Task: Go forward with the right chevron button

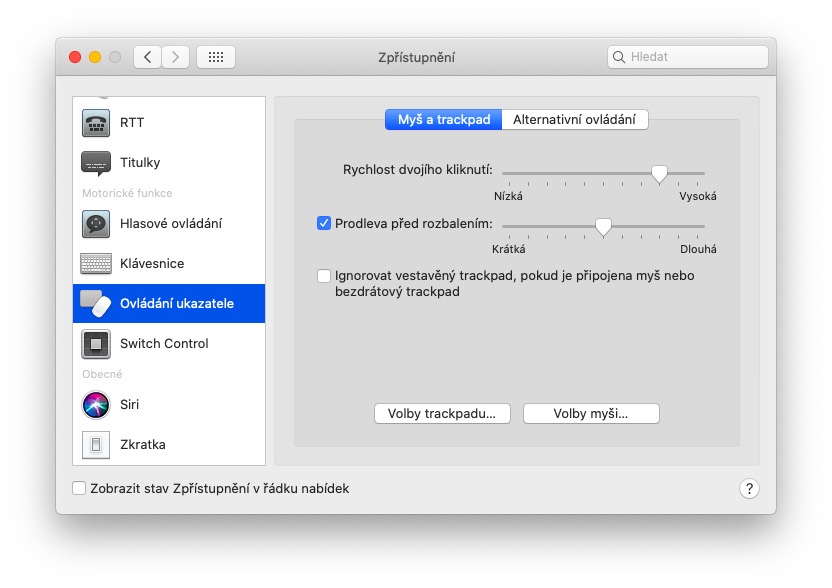Action: click(176, 57)
